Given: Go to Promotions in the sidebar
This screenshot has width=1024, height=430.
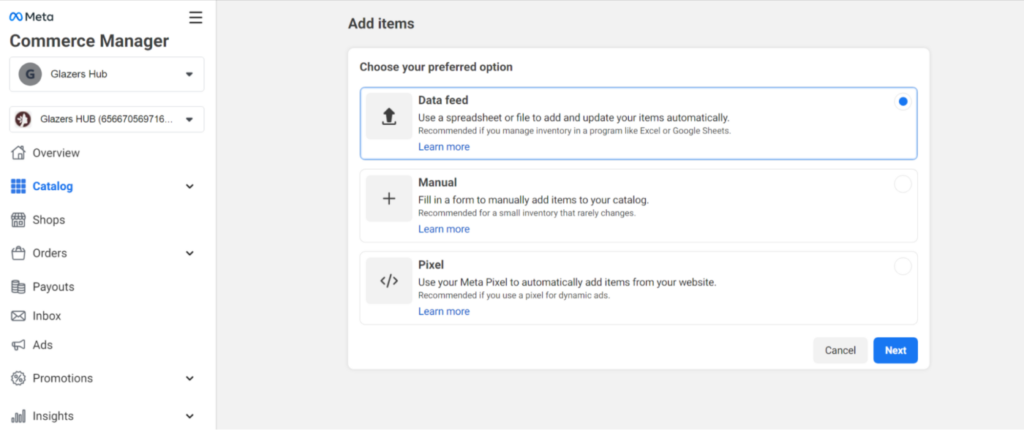Looking at the screenshot, I should (62, 378).
